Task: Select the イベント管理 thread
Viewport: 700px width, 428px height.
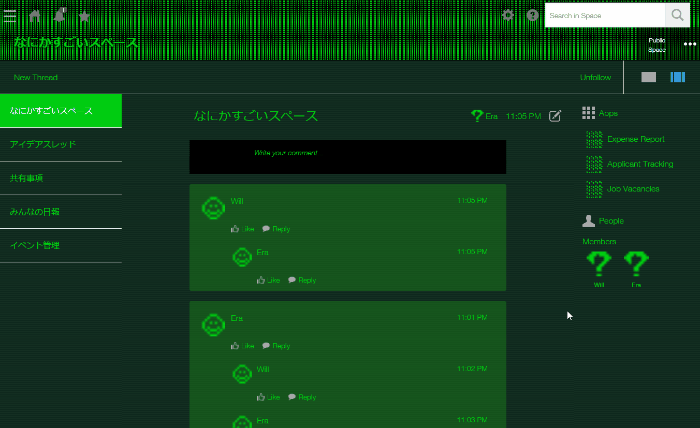Action: (x=60, y=245)
